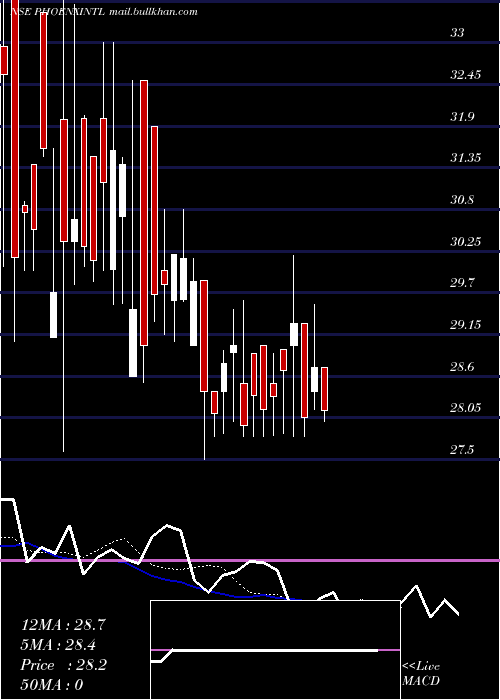The image size is (500, 700).
Task: Click the 31.9 price axis label
Action: tap(462, 117)
